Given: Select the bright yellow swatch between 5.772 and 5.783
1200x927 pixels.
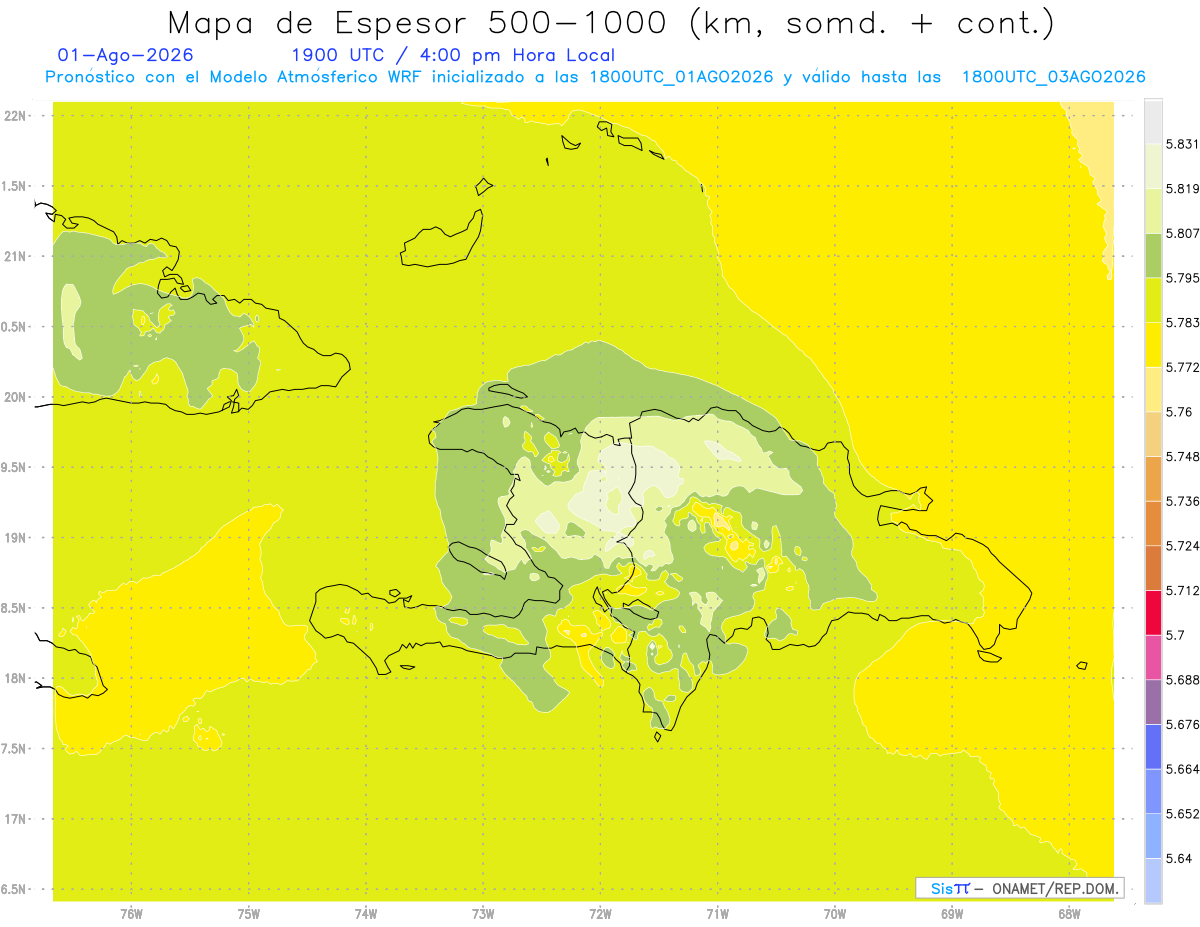Looking at the screenshot, I should coord(1153,344).
